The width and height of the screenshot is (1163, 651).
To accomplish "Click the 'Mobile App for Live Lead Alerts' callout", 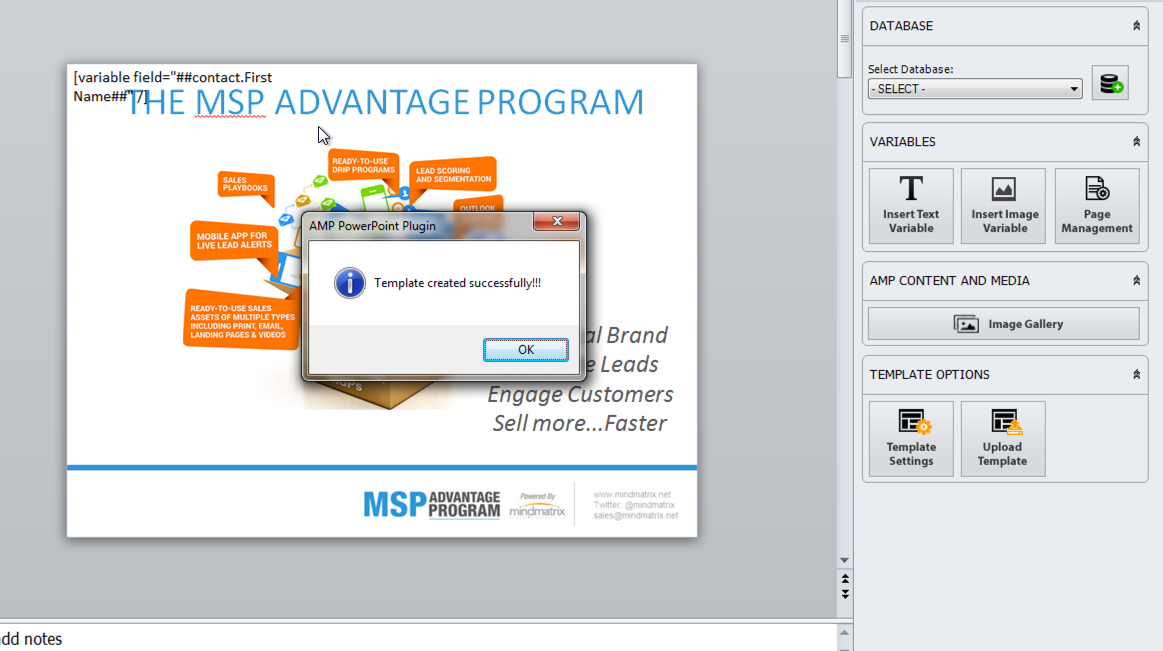I will click(x=234, y=241).
